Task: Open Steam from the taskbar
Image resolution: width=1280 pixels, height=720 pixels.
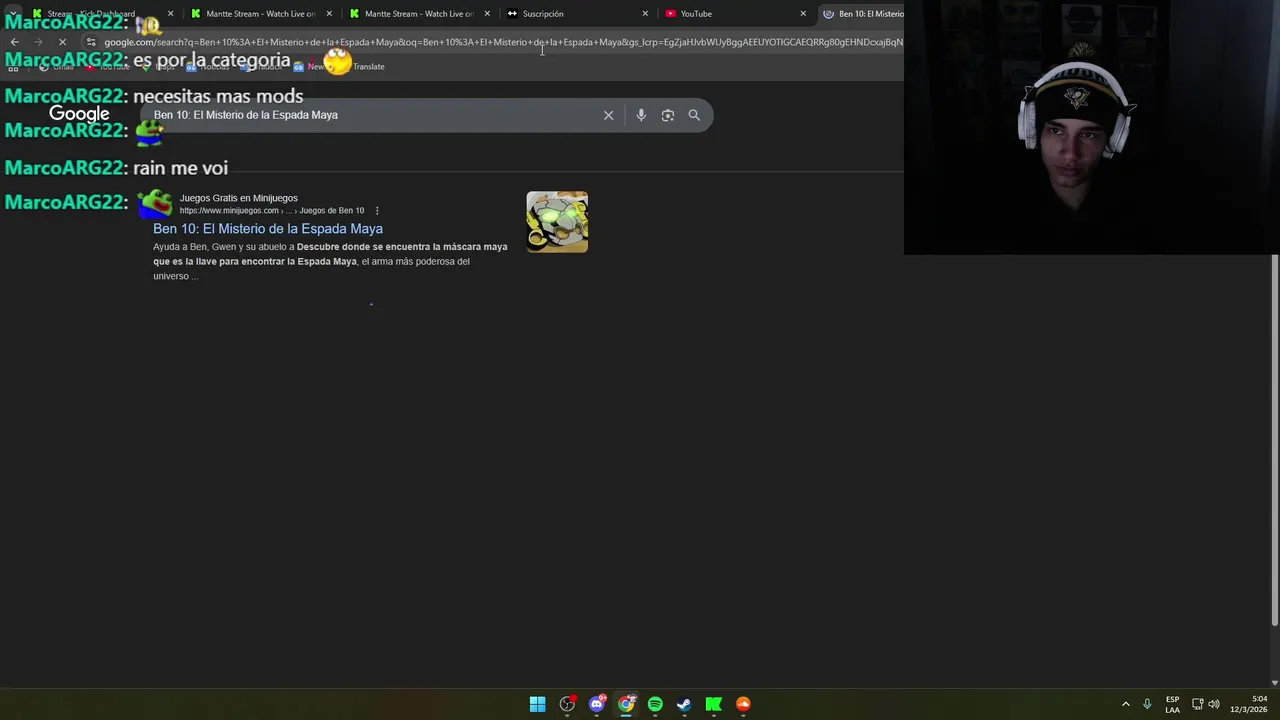Action: [684, 704]
